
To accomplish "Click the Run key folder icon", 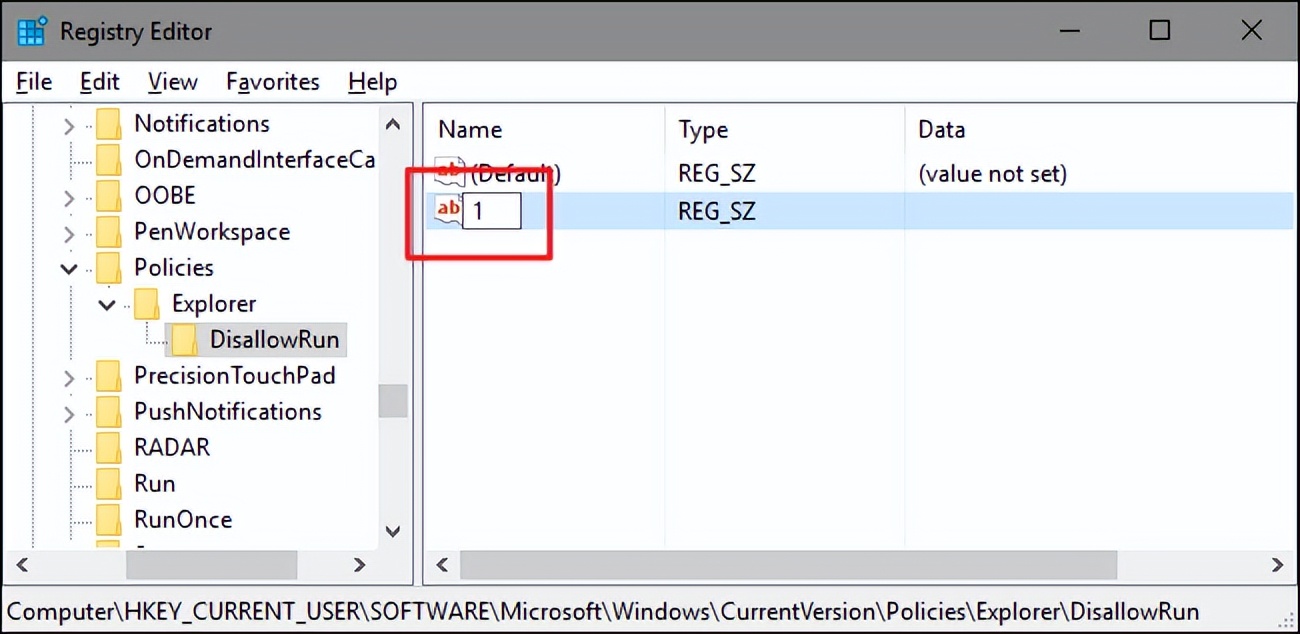I will click(x=110, y=483).
